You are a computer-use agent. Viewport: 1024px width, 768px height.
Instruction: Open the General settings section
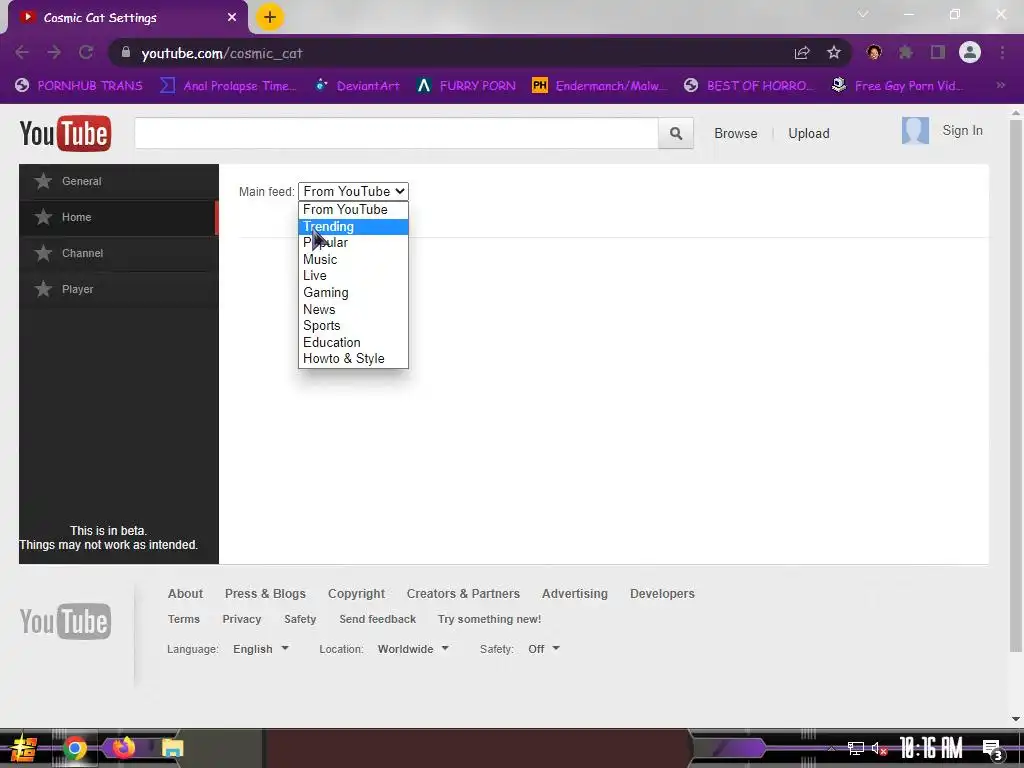pyautogui.click(x=119, y=182)
